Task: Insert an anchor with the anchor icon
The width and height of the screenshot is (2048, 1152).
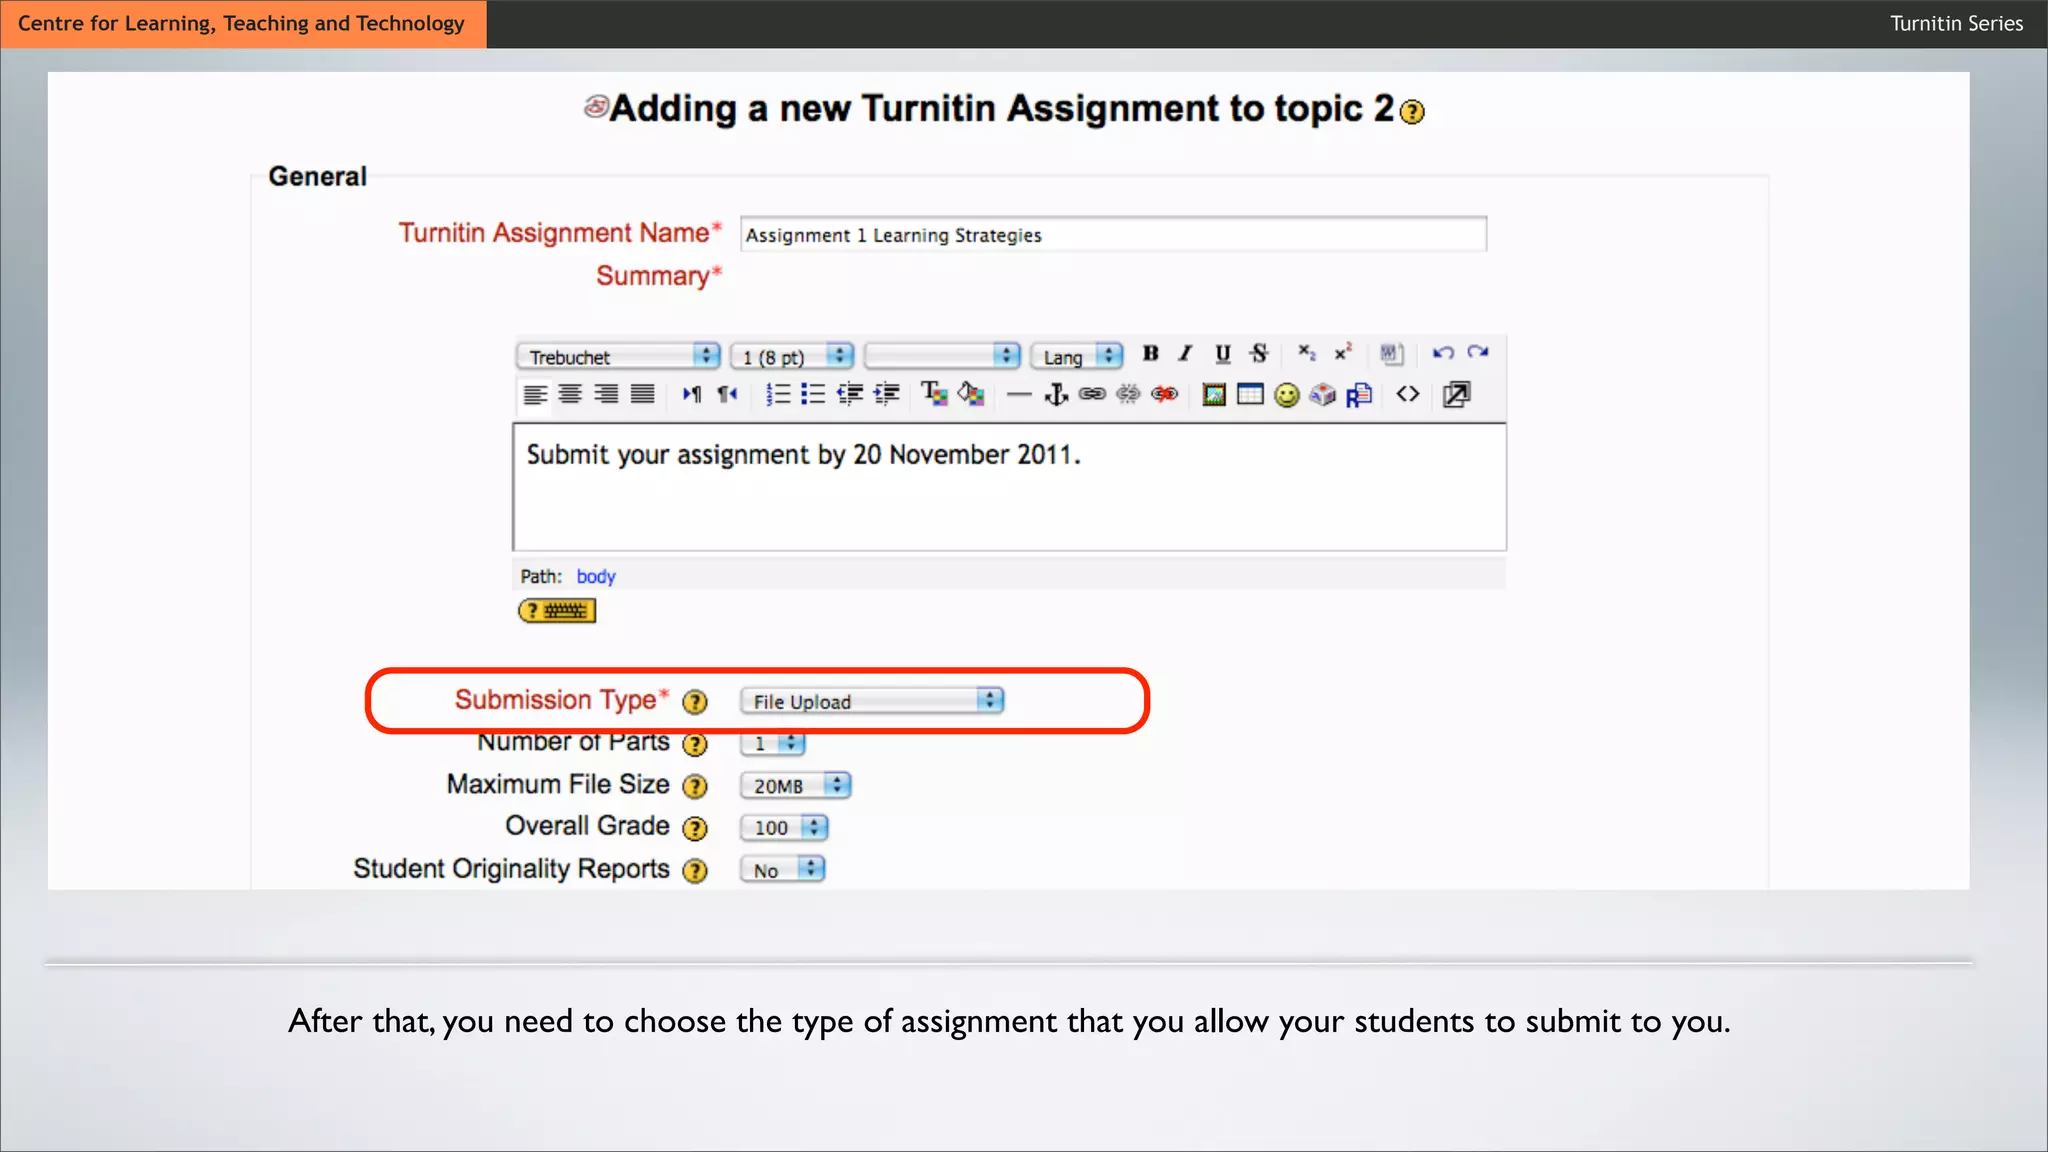Action: (x=1056, y=395)
